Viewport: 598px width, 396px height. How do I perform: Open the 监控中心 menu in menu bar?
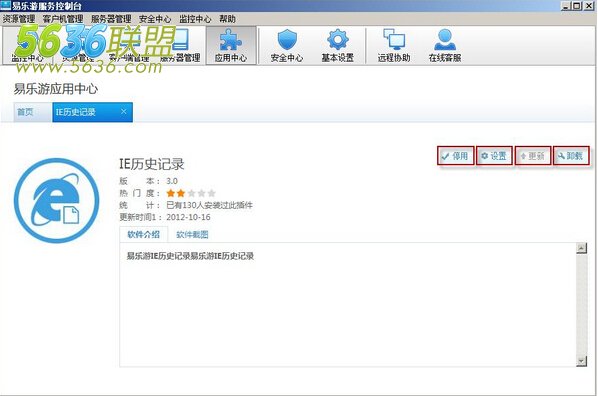coord(195,19)
